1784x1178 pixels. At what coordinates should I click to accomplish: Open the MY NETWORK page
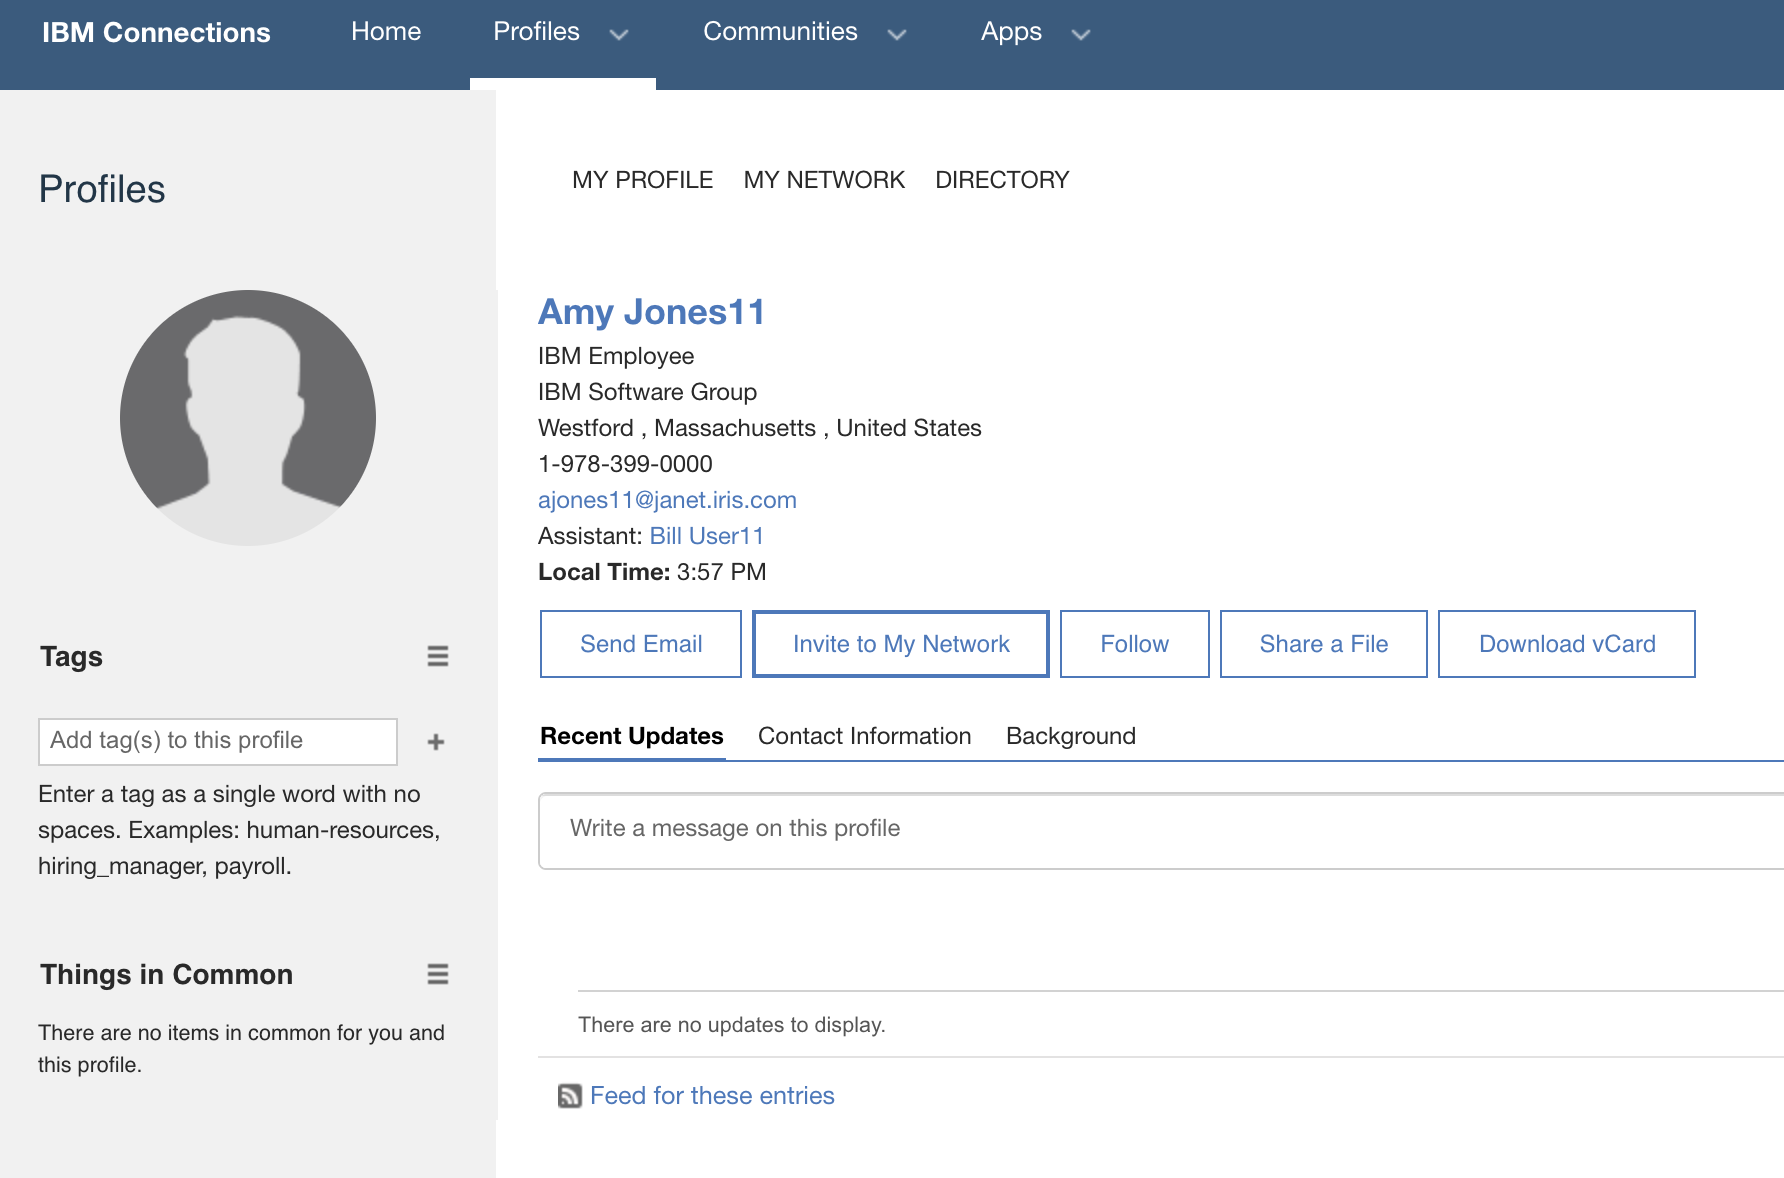tap(824, 180)
